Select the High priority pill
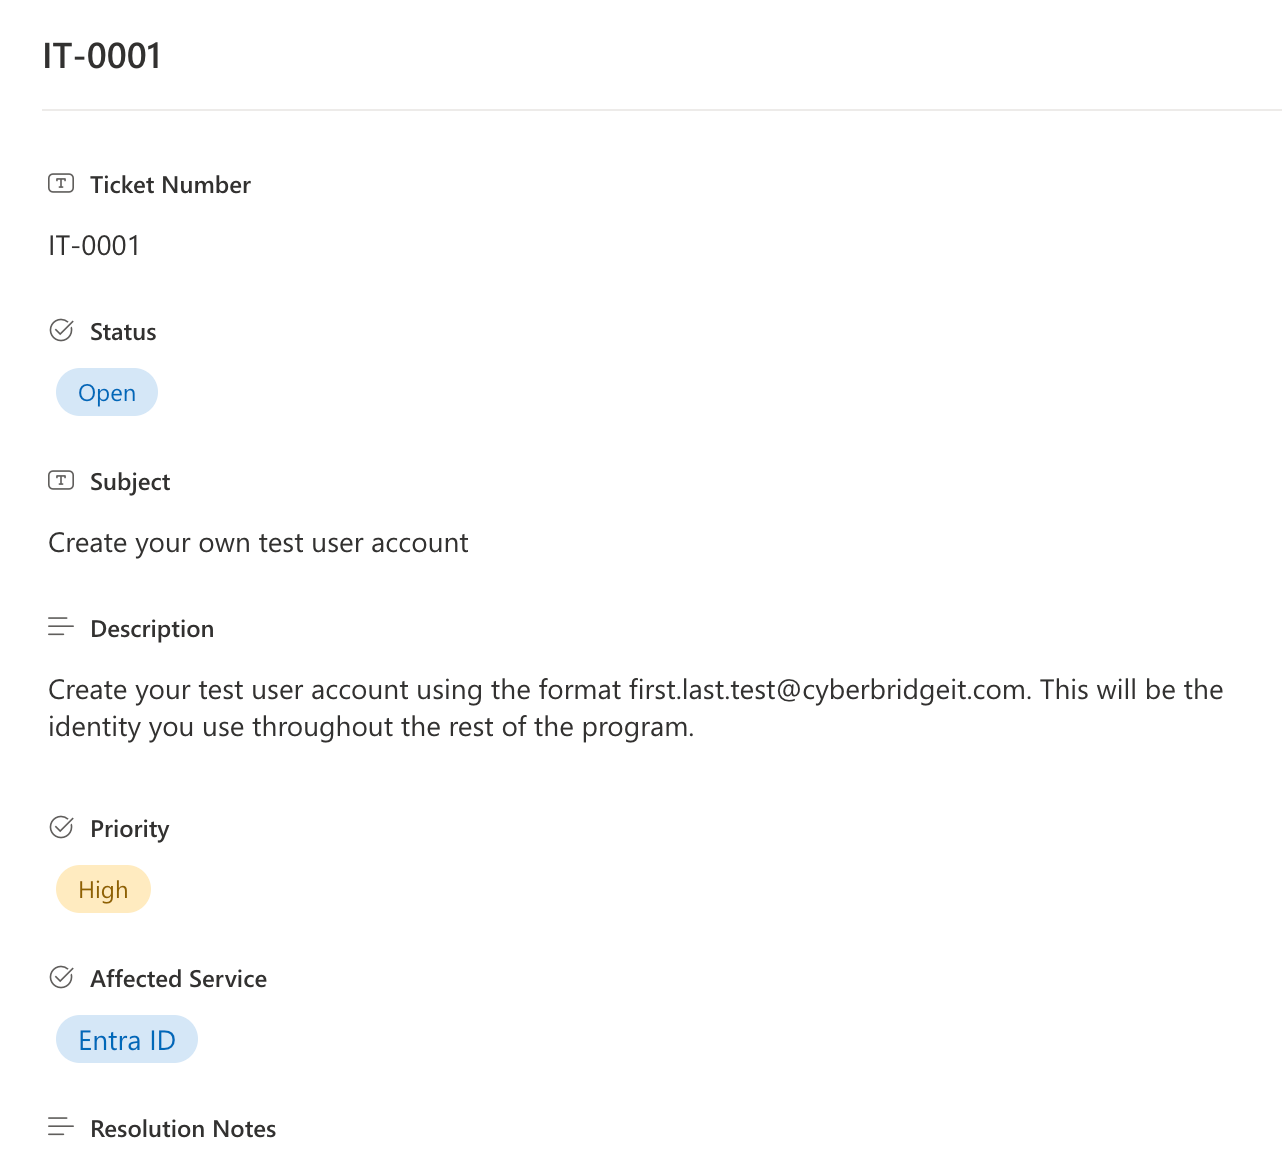Viewport: 1282px width, 1156px height. (x=103, y=890)
